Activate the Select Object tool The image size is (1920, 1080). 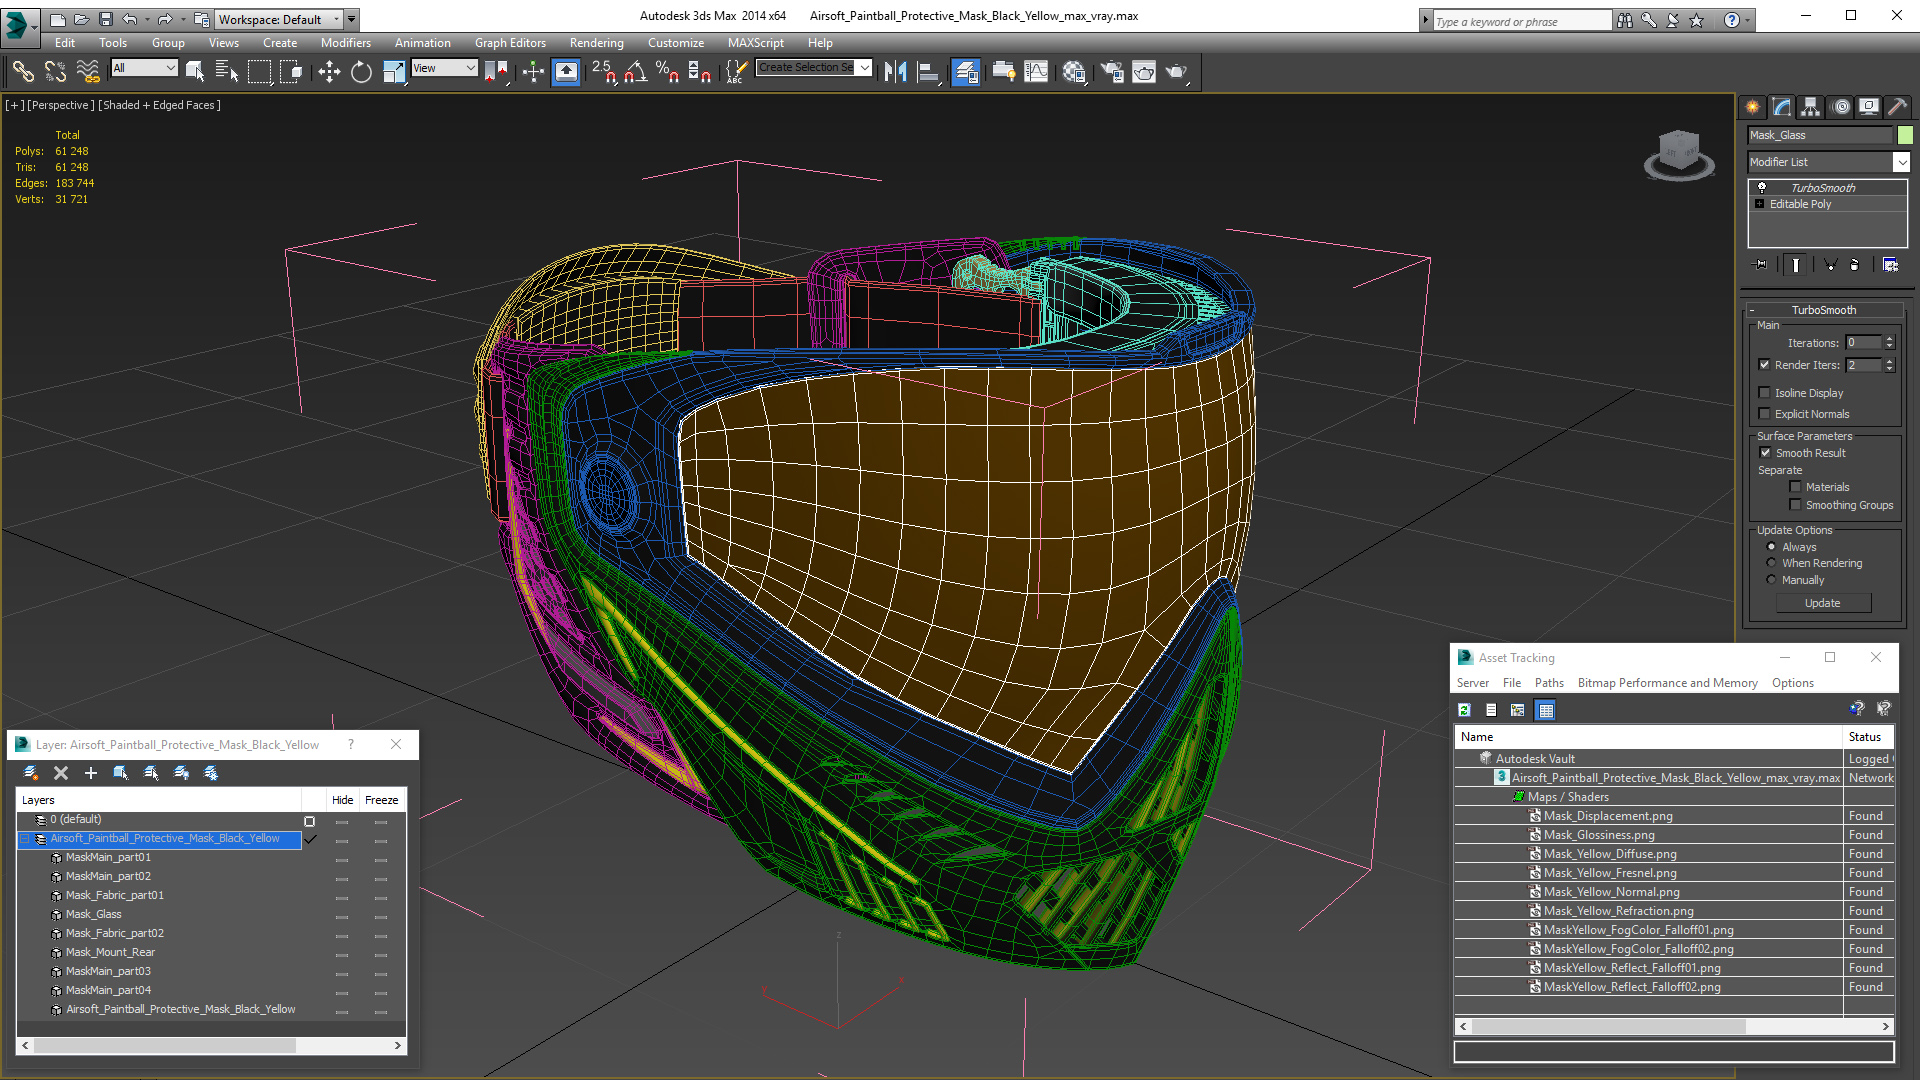pyautogui.click(x=195, y=71)
